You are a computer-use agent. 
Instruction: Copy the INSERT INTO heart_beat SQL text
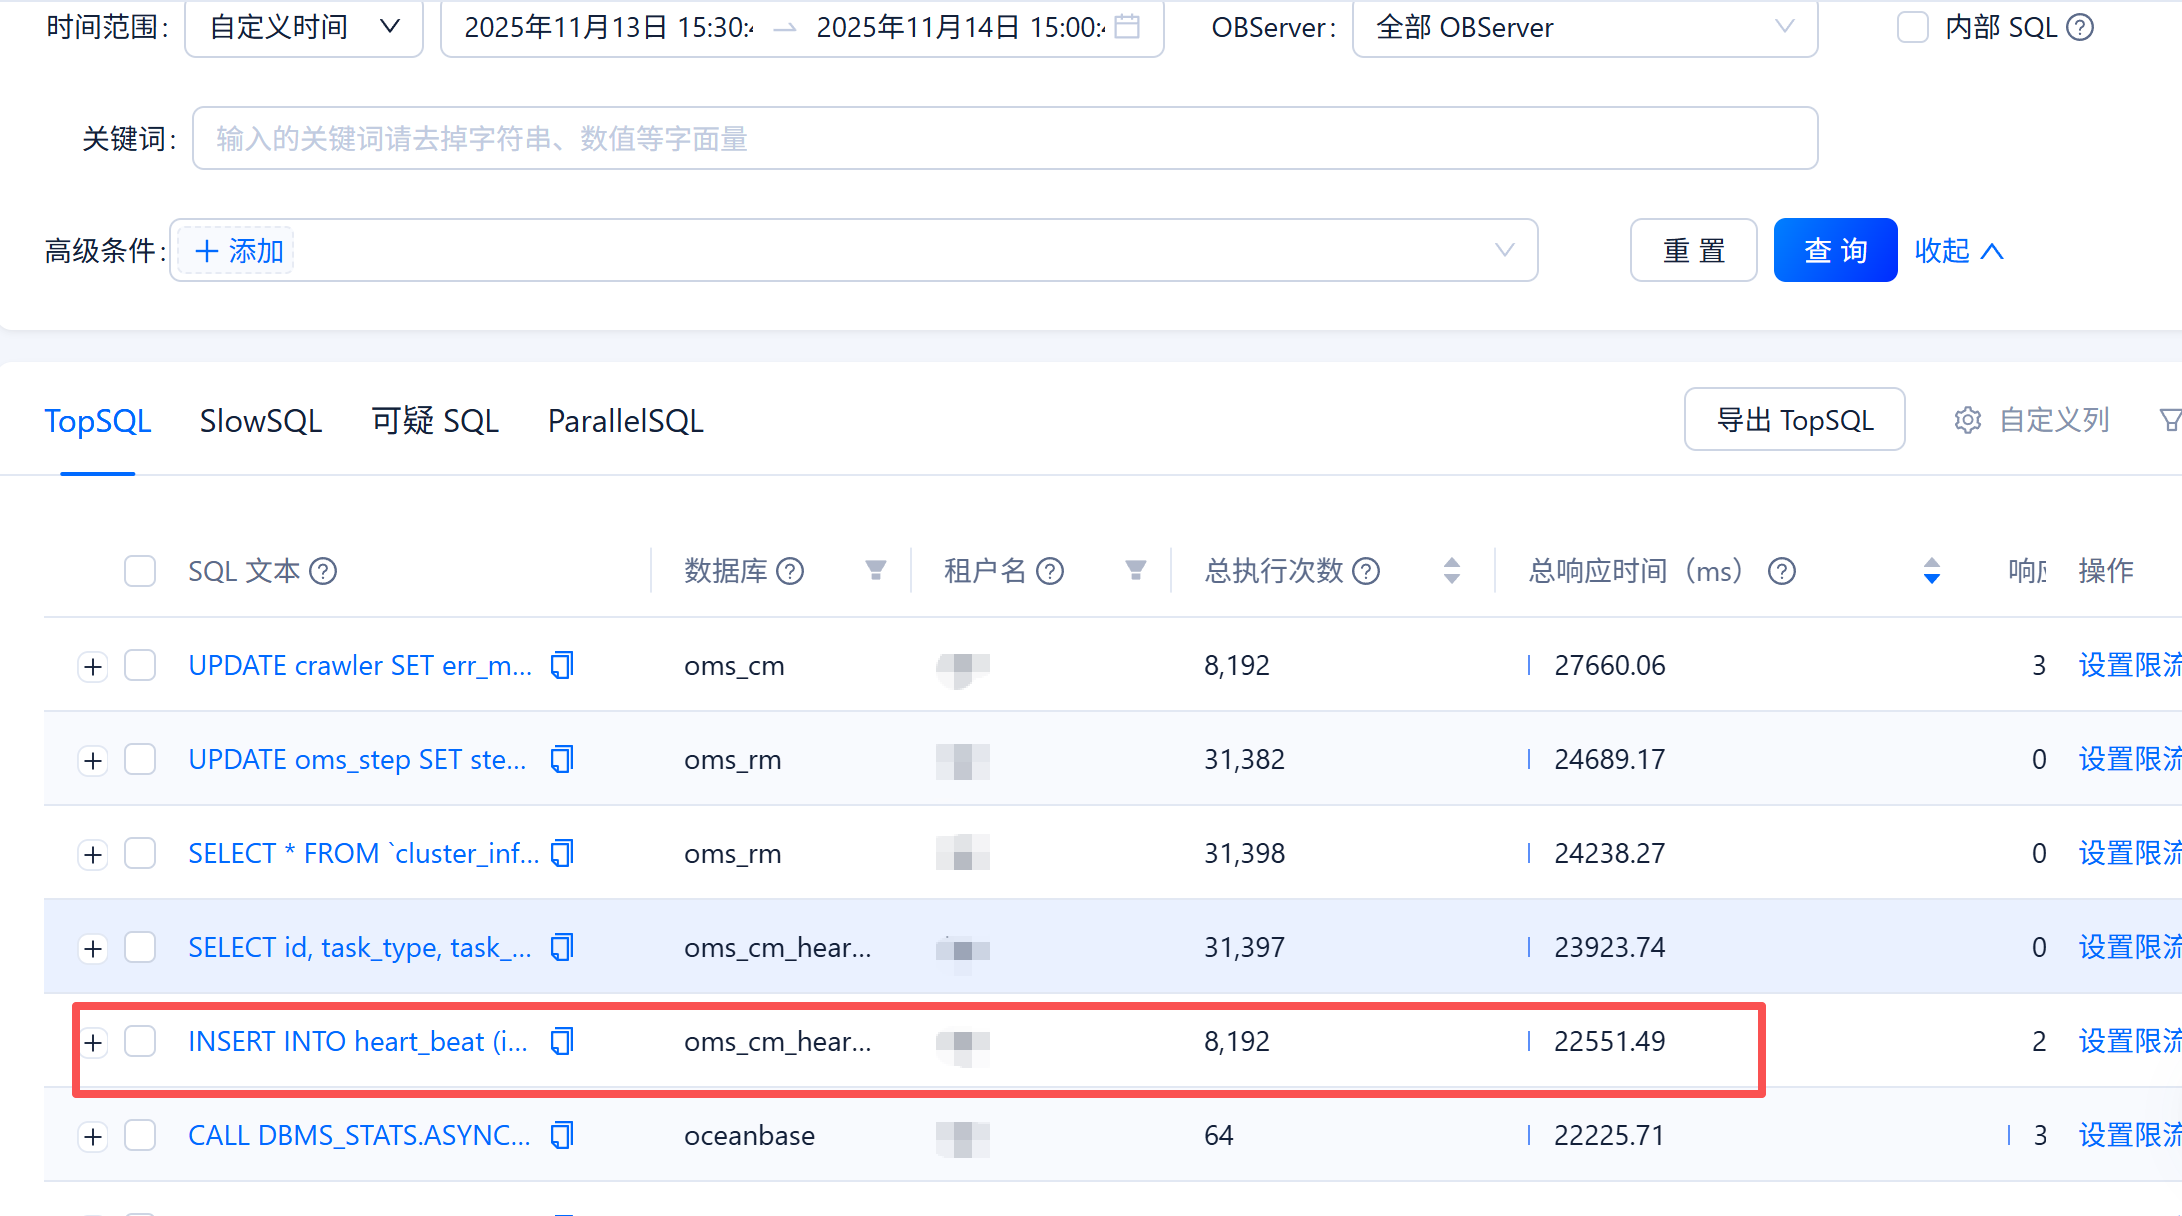(x=562, y=1041)
